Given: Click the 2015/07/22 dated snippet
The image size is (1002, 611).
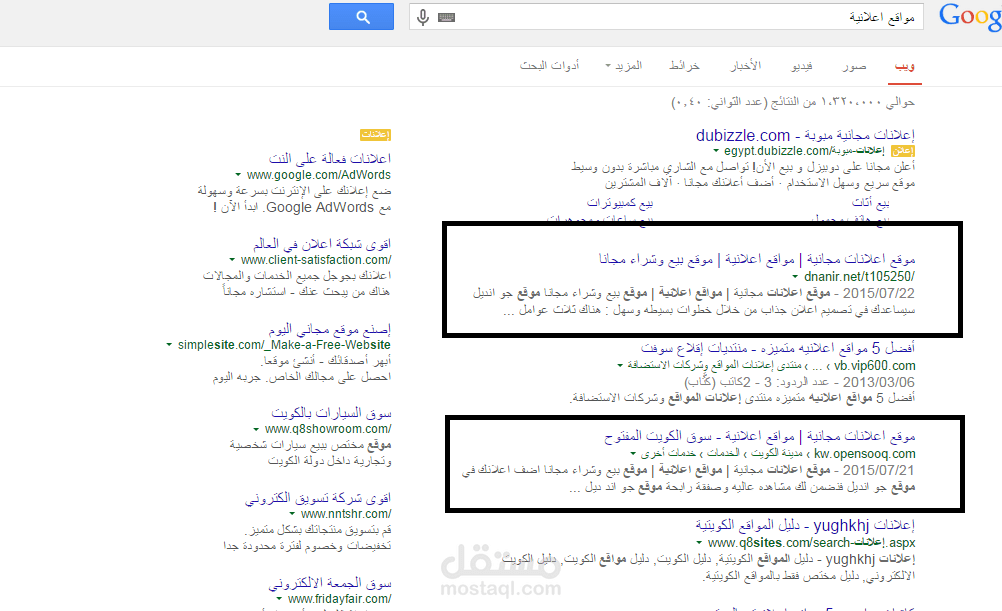Looking at the screenshot, I should [x=693, y=302].
